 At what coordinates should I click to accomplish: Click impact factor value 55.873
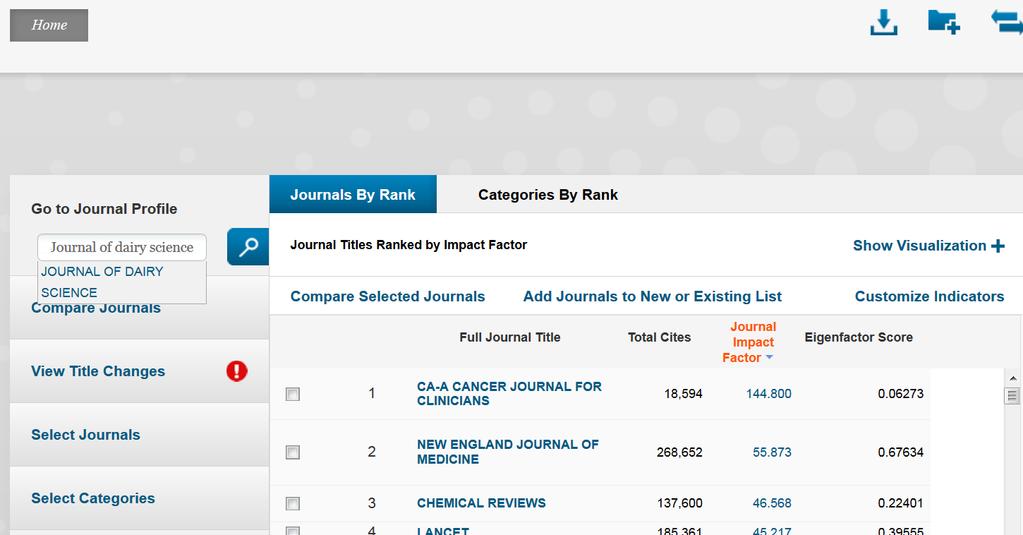tap(772, 452)
